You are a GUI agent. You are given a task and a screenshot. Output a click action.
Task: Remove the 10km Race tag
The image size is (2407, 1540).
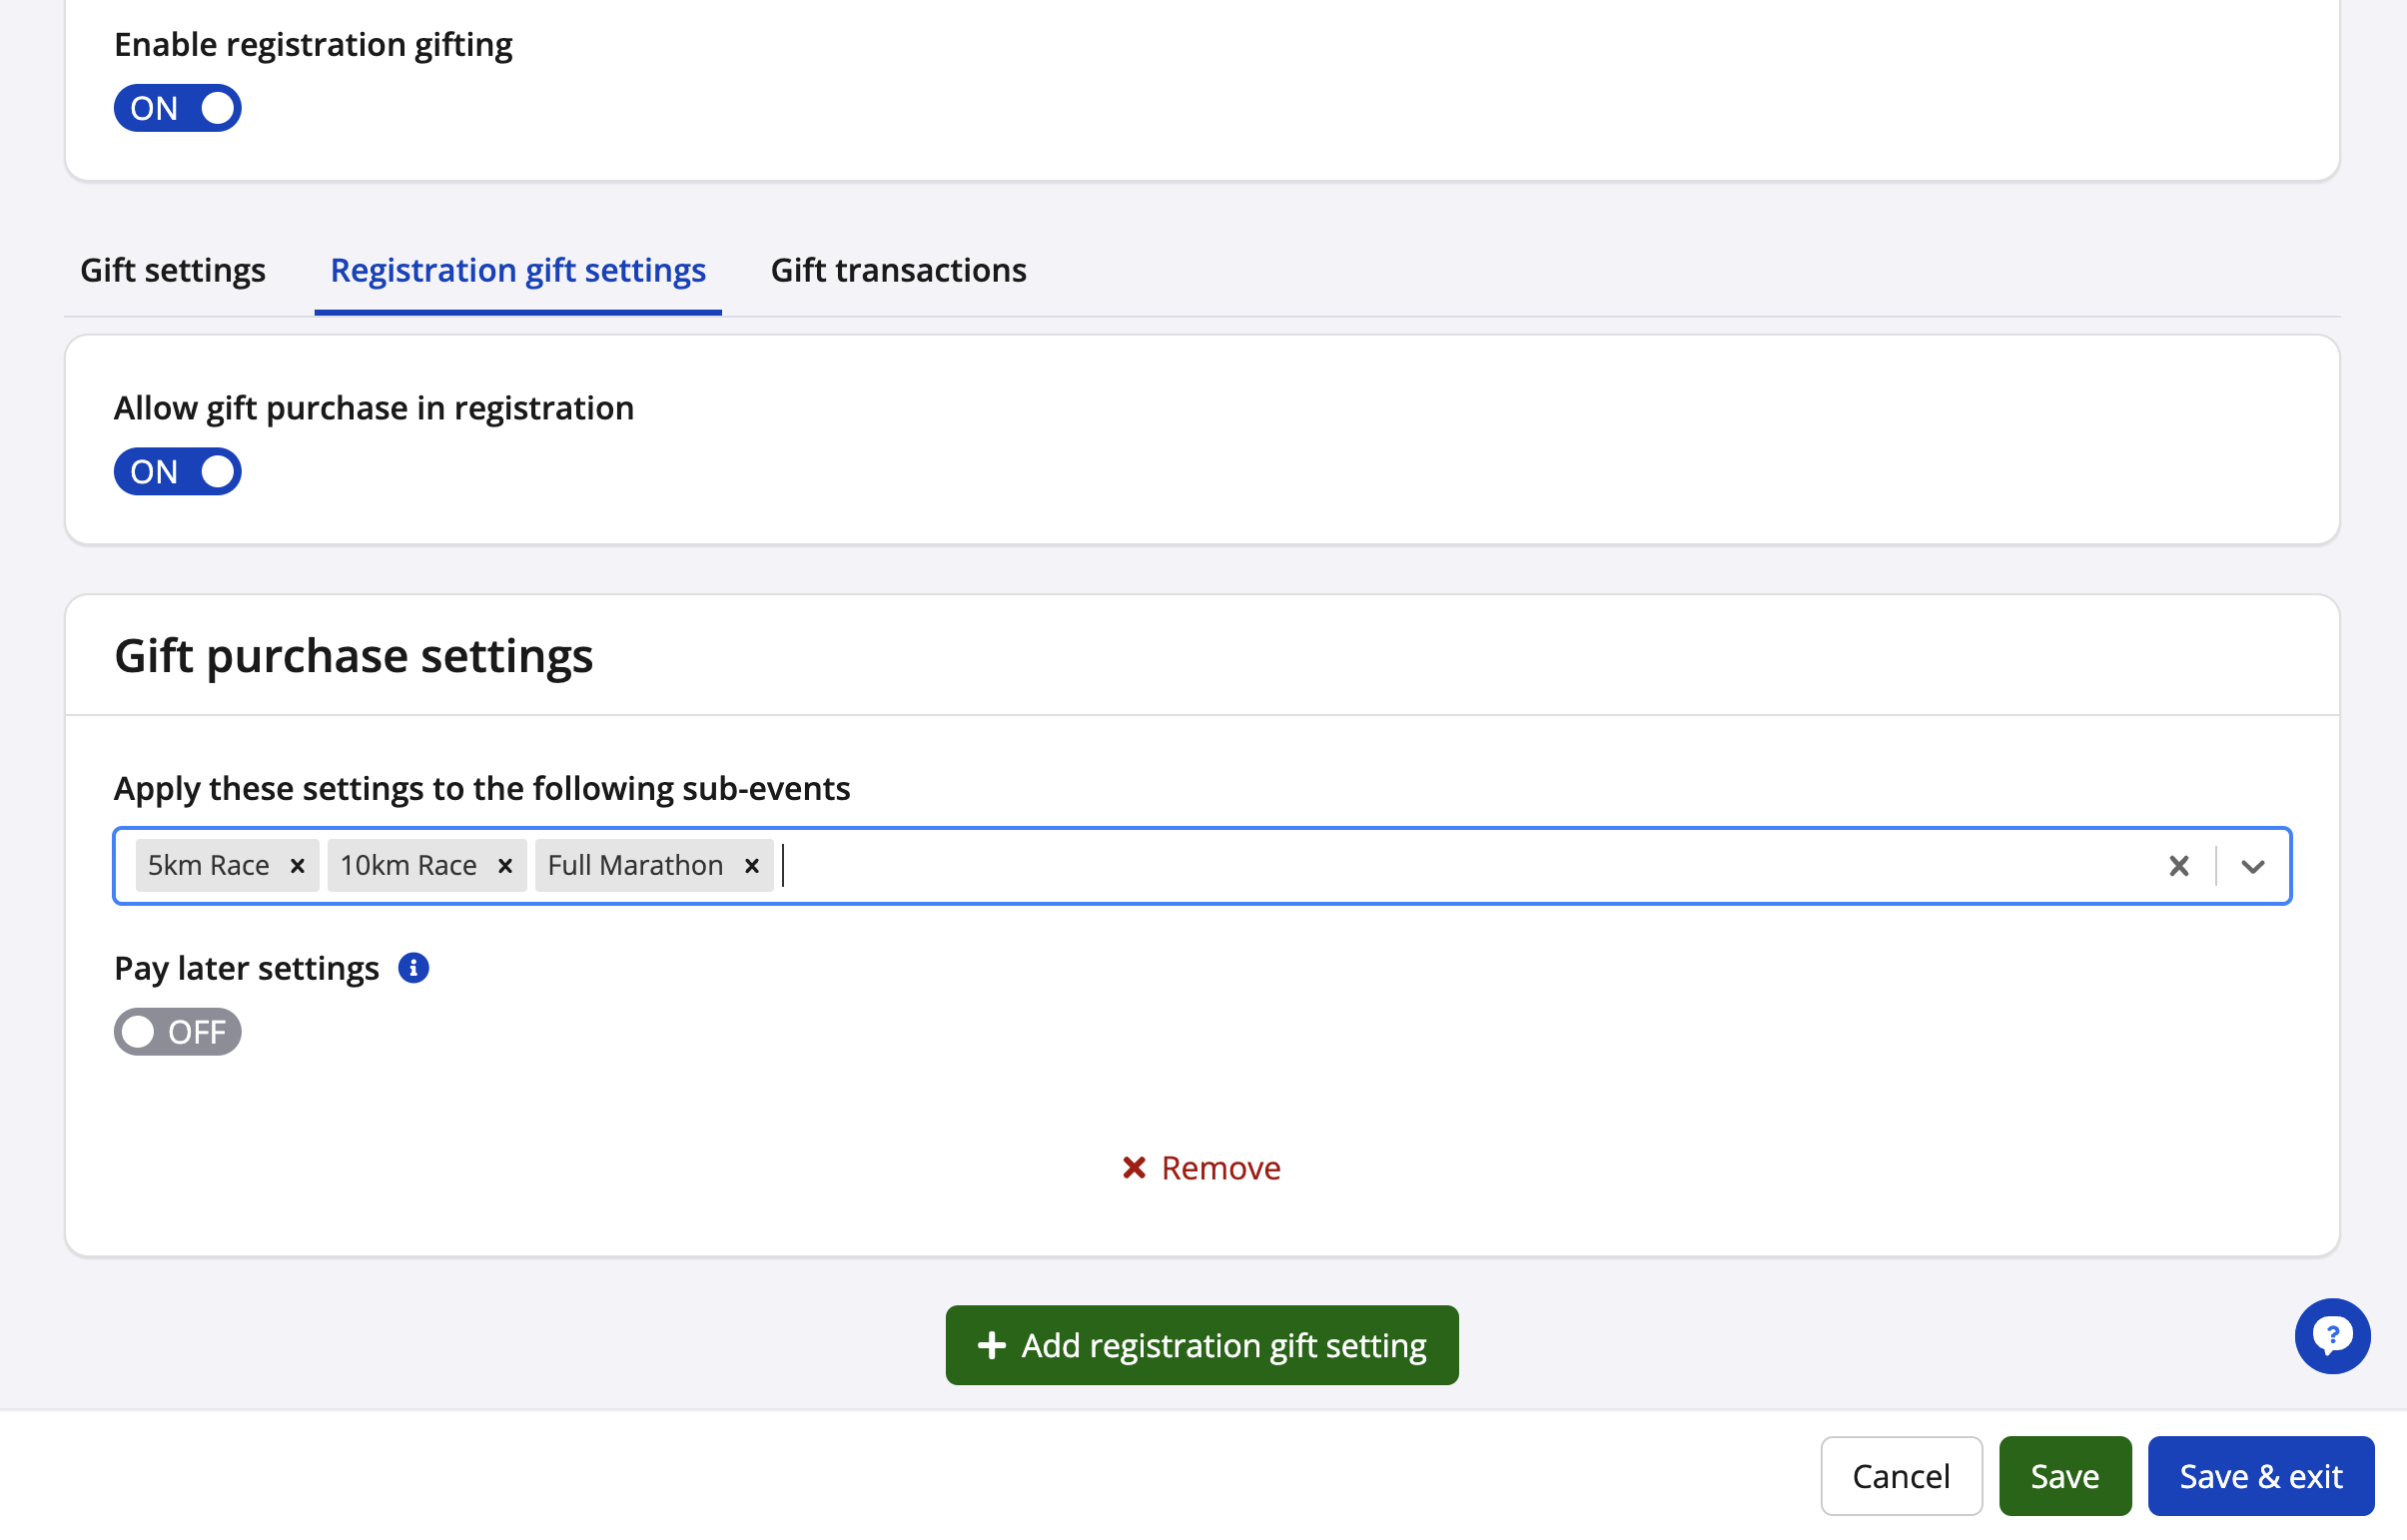point(505,865)
